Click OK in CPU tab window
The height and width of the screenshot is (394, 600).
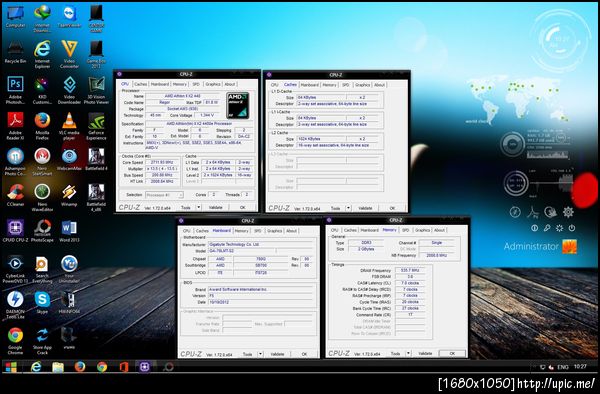242,207
